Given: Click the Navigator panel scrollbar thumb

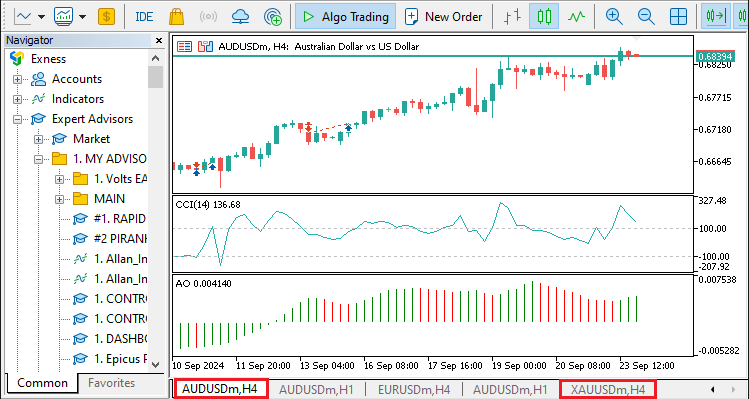Looking at the screenshot, I should click(155, 77).
